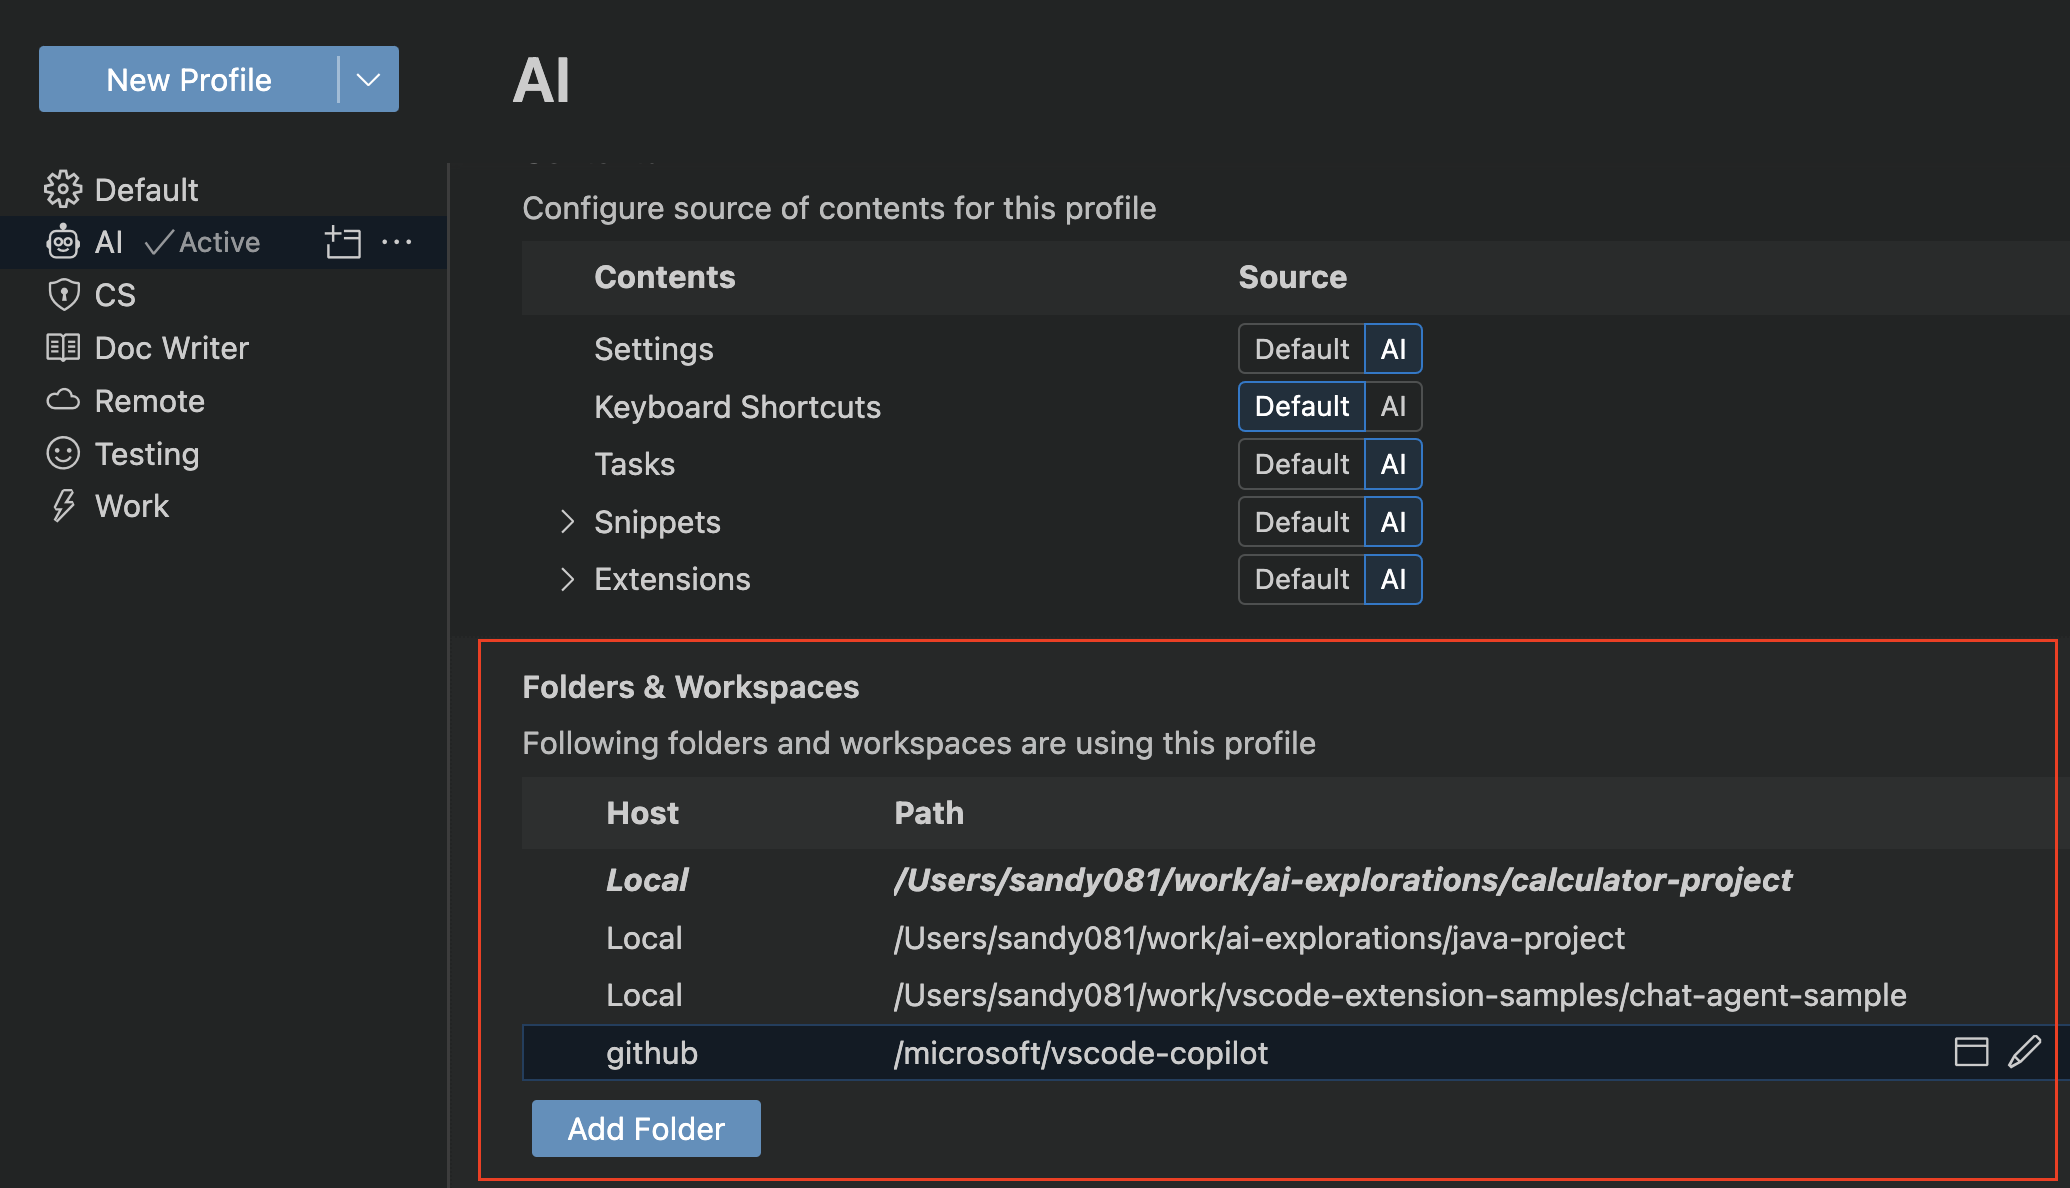Click the Work profile lightning bolt icon

click(60, 506)
